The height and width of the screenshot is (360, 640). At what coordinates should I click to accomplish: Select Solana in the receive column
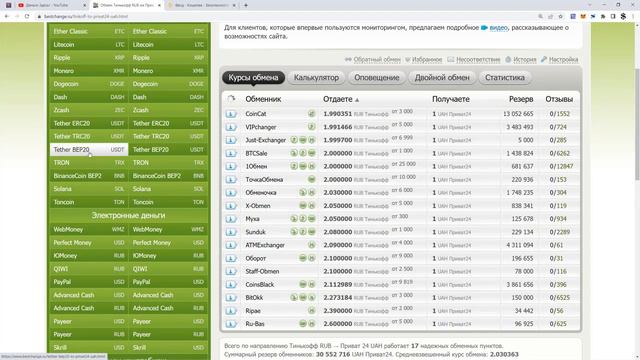[x=168, y=189]
